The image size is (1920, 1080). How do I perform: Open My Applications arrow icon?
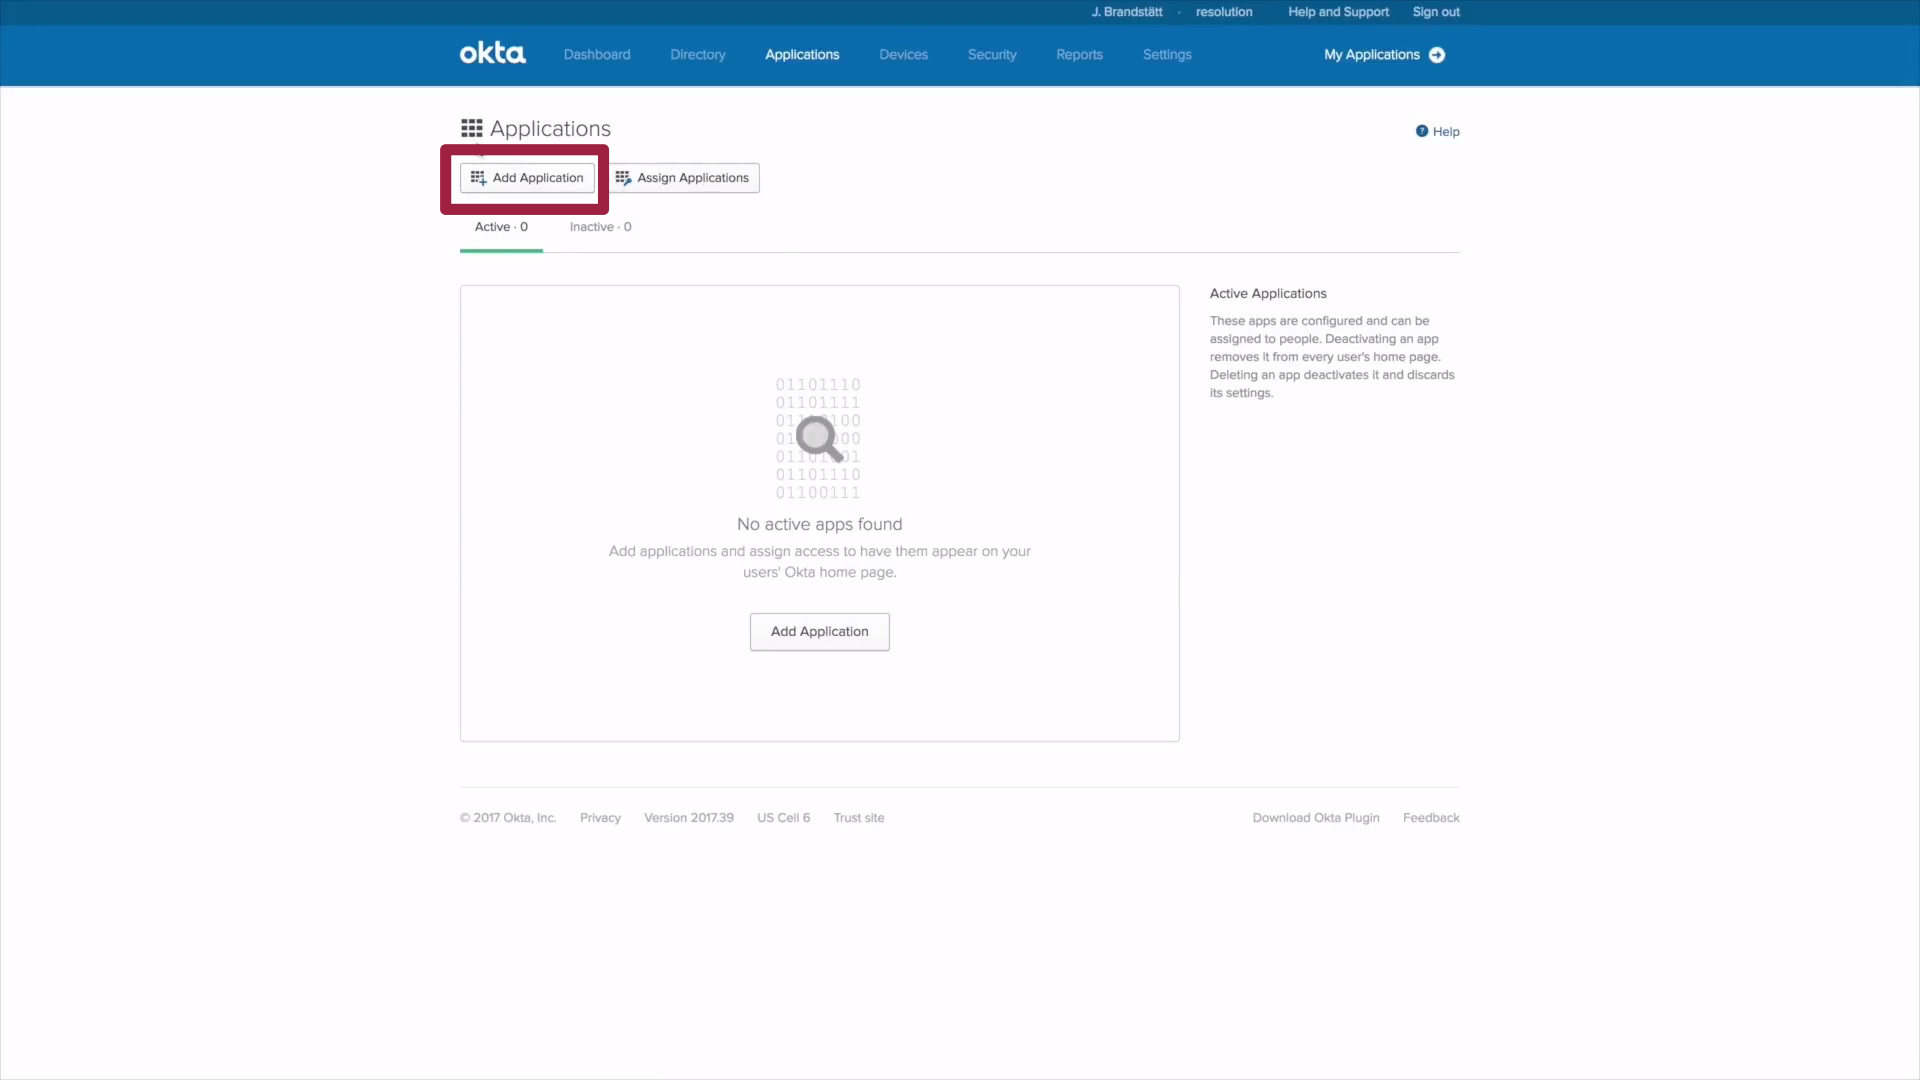click(1437, 55)
